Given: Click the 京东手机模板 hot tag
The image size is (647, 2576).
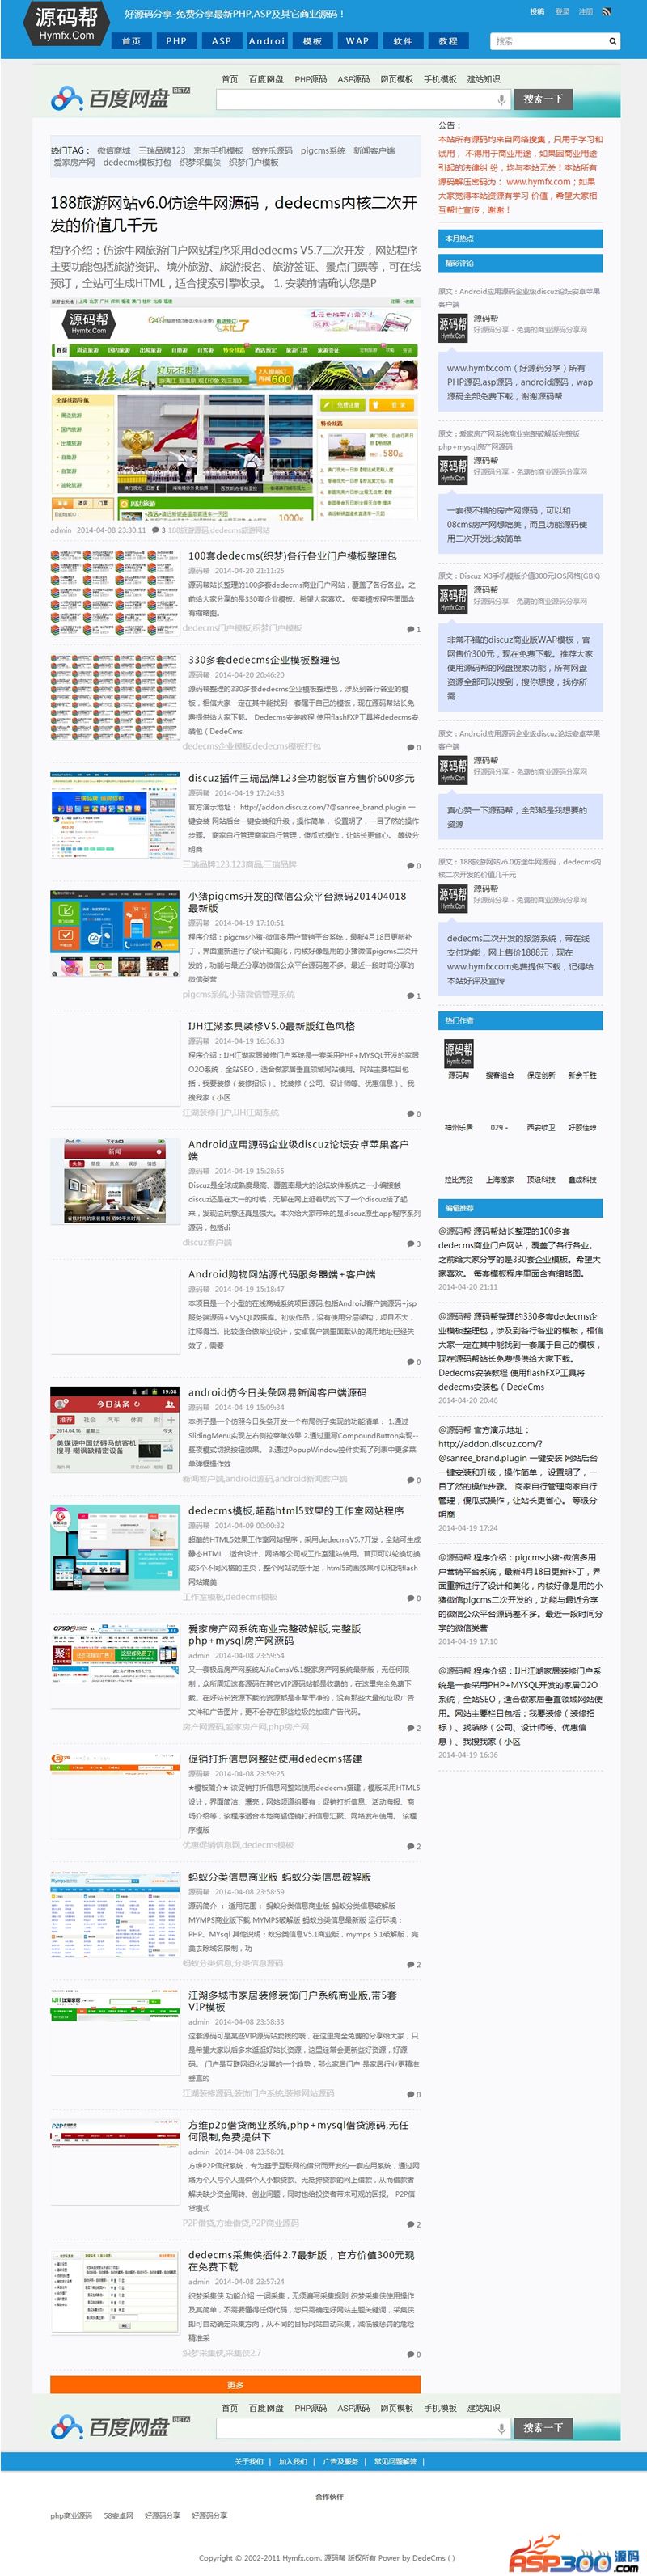Looking at the screenshot, I should tap(218, 150).
